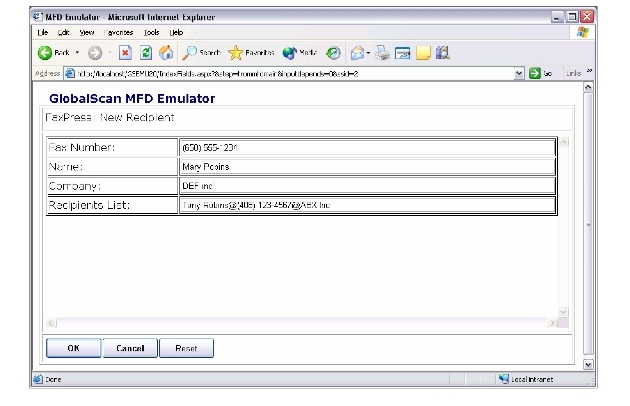Open the Back history dropdown arrow

tap(77, 53)
